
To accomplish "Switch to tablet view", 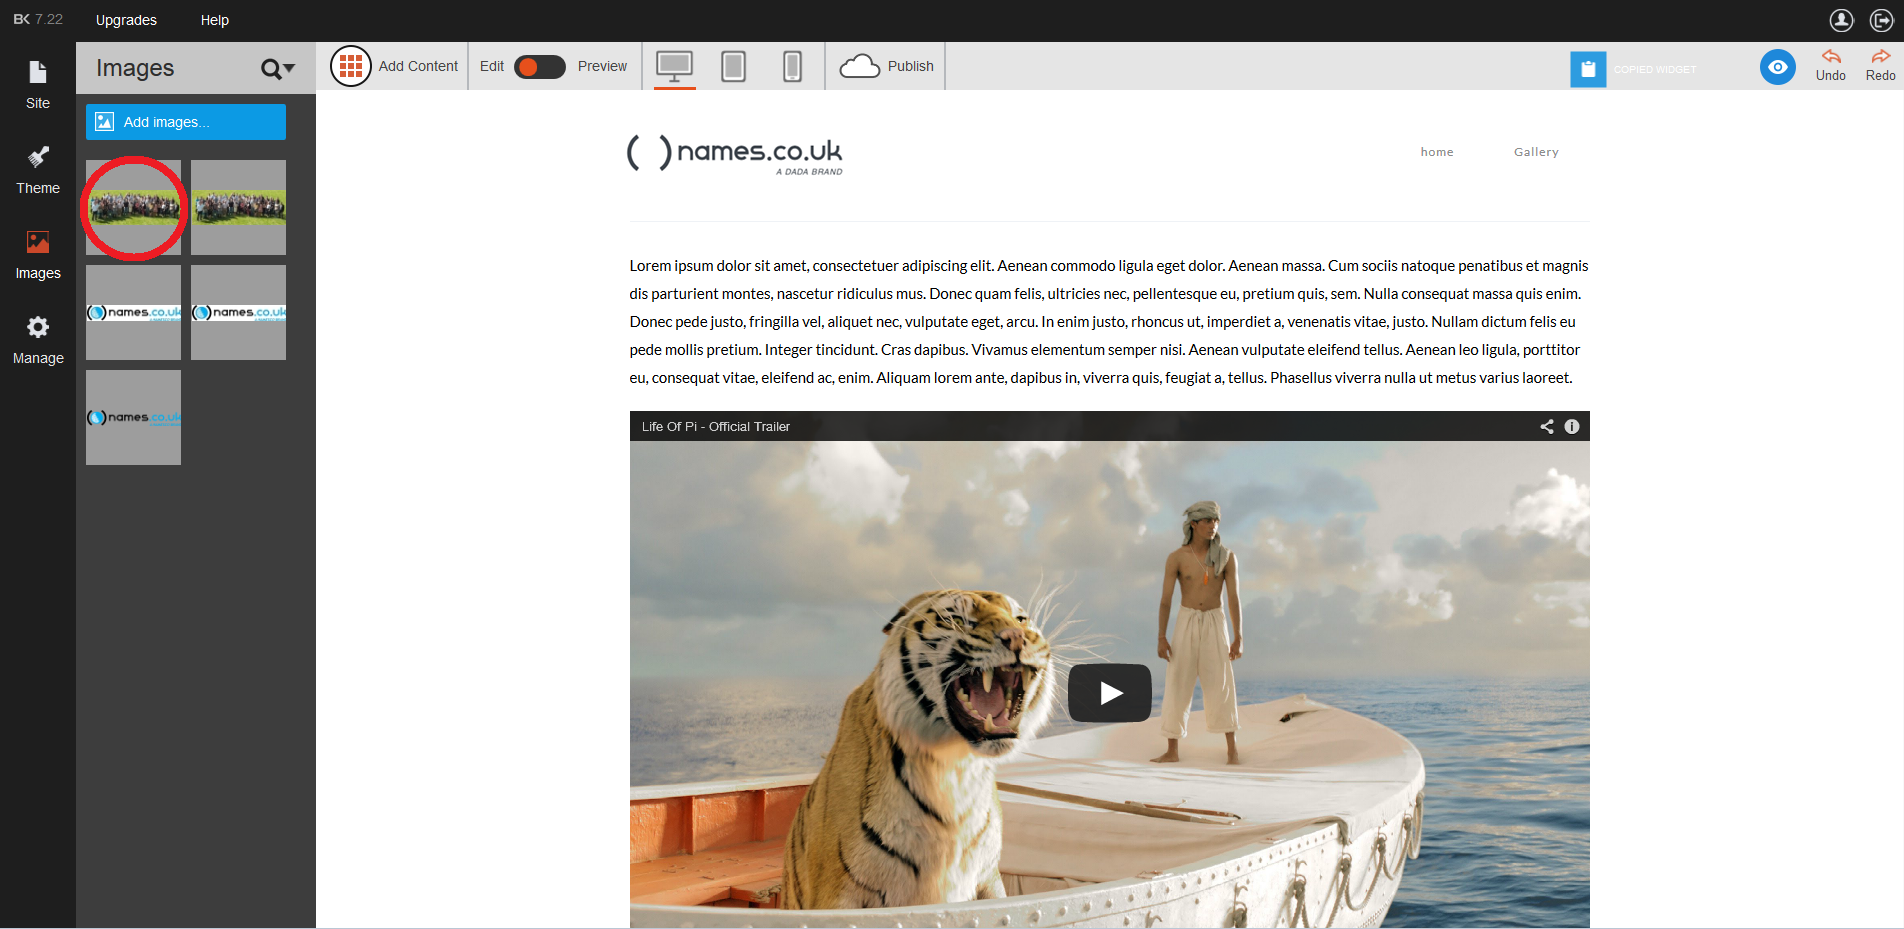I will click(734, 66).
